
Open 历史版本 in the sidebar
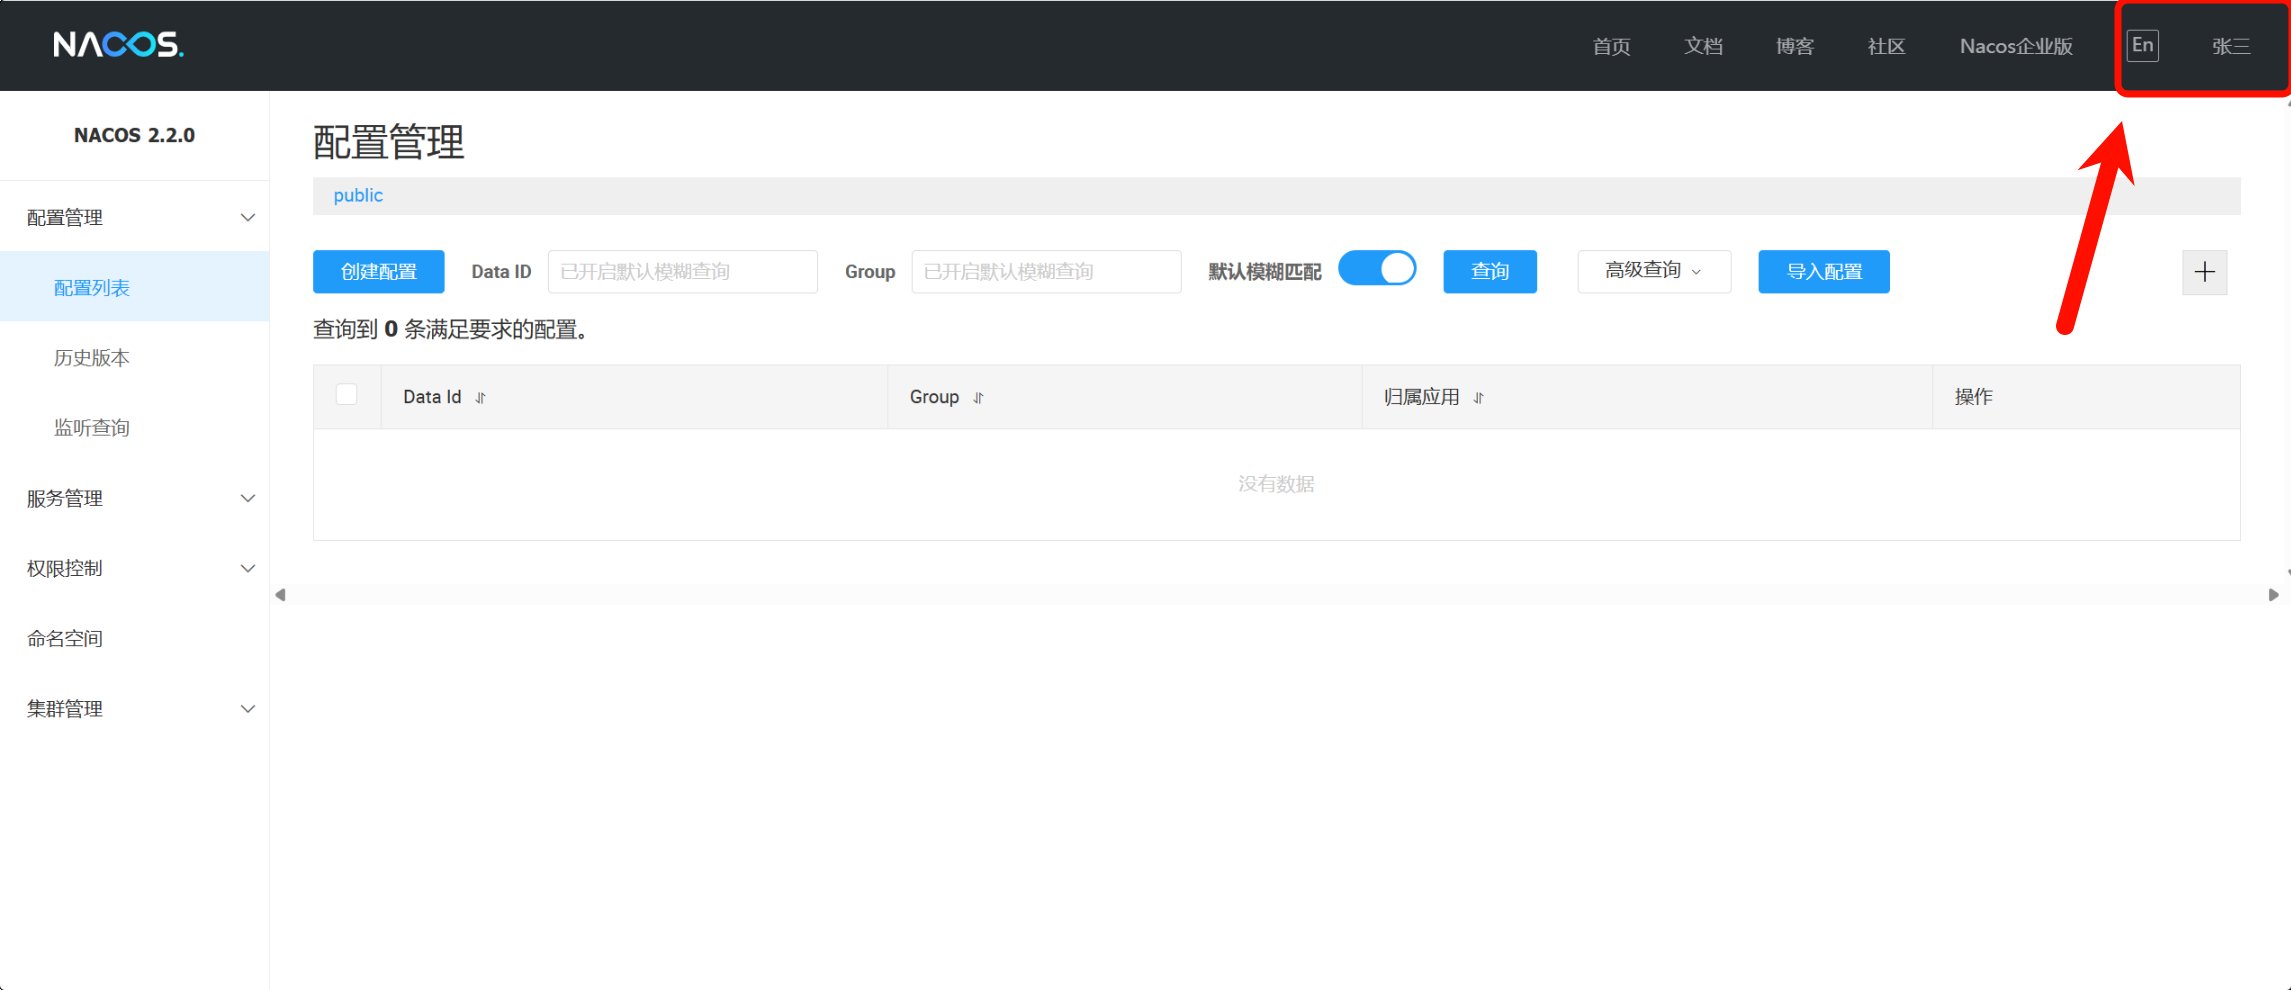click(x=92, y=358)
